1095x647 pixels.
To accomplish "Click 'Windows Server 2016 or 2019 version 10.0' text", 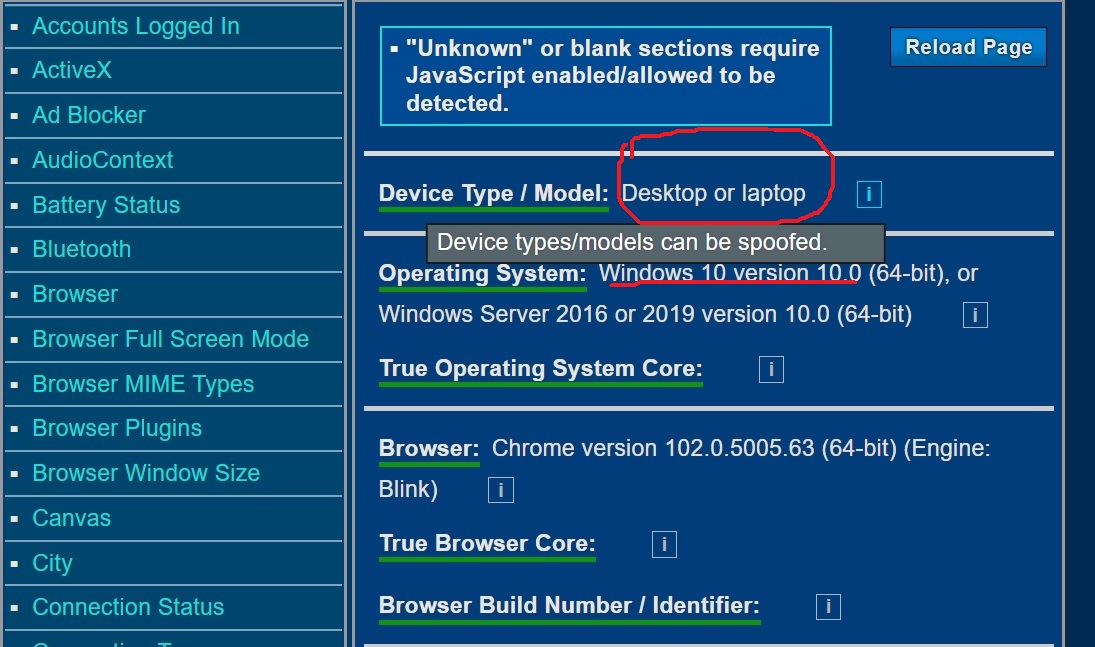I will coord(604,314).
